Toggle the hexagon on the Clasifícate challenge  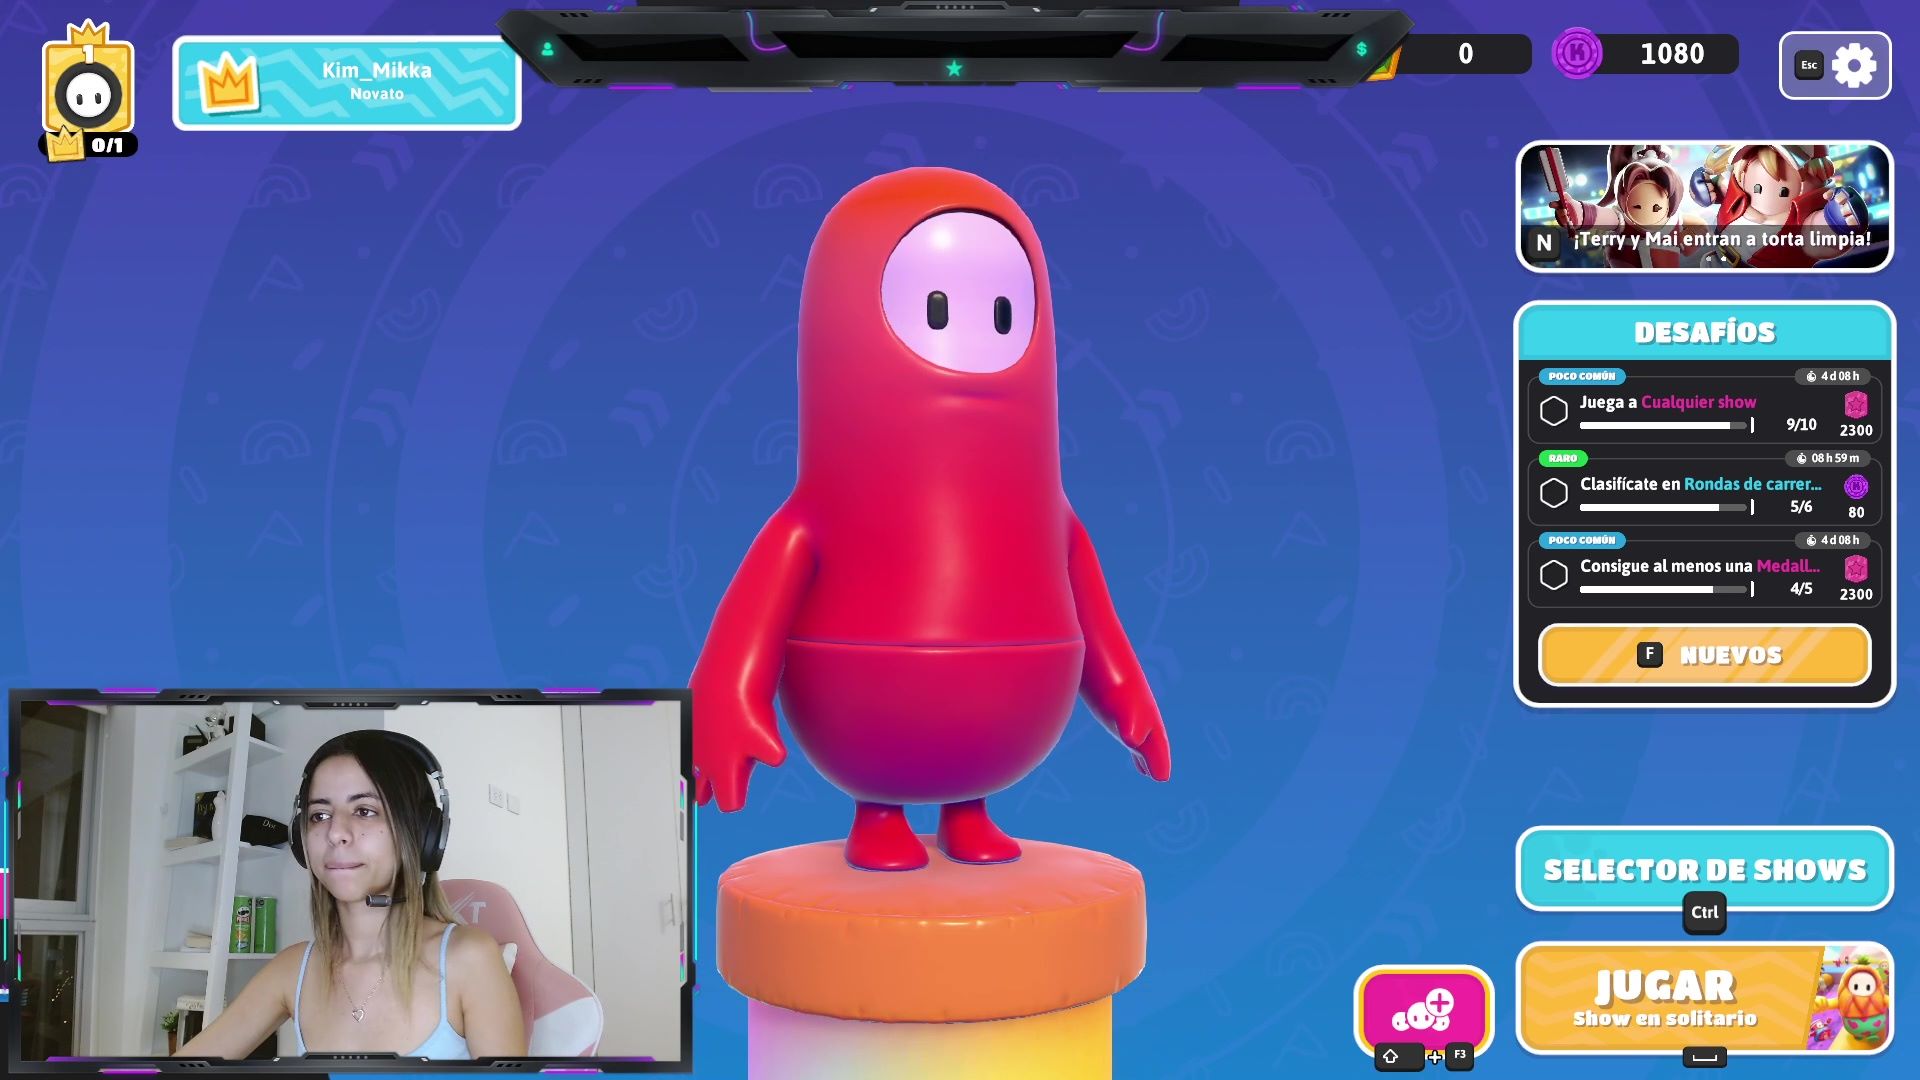pos(1556,494)
